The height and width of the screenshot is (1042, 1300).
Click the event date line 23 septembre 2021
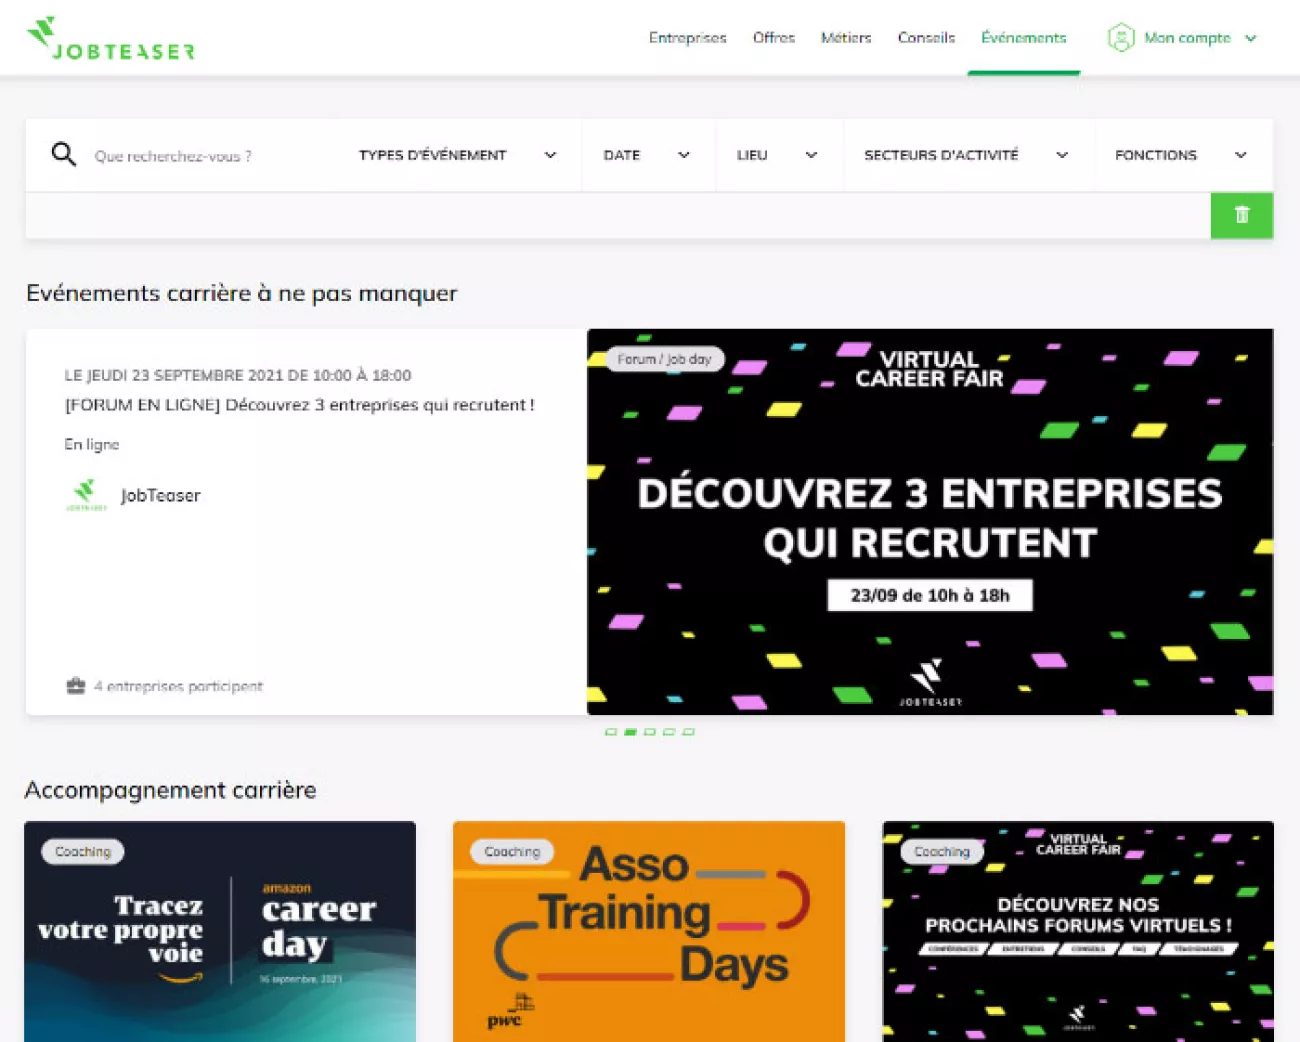tap(238, 375)
